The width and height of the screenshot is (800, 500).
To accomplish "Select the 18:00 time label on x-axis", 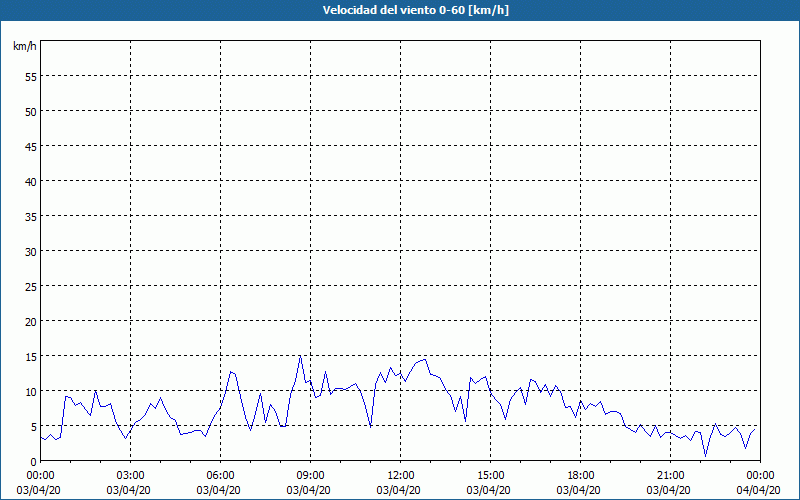I will (x=580, y=475).
